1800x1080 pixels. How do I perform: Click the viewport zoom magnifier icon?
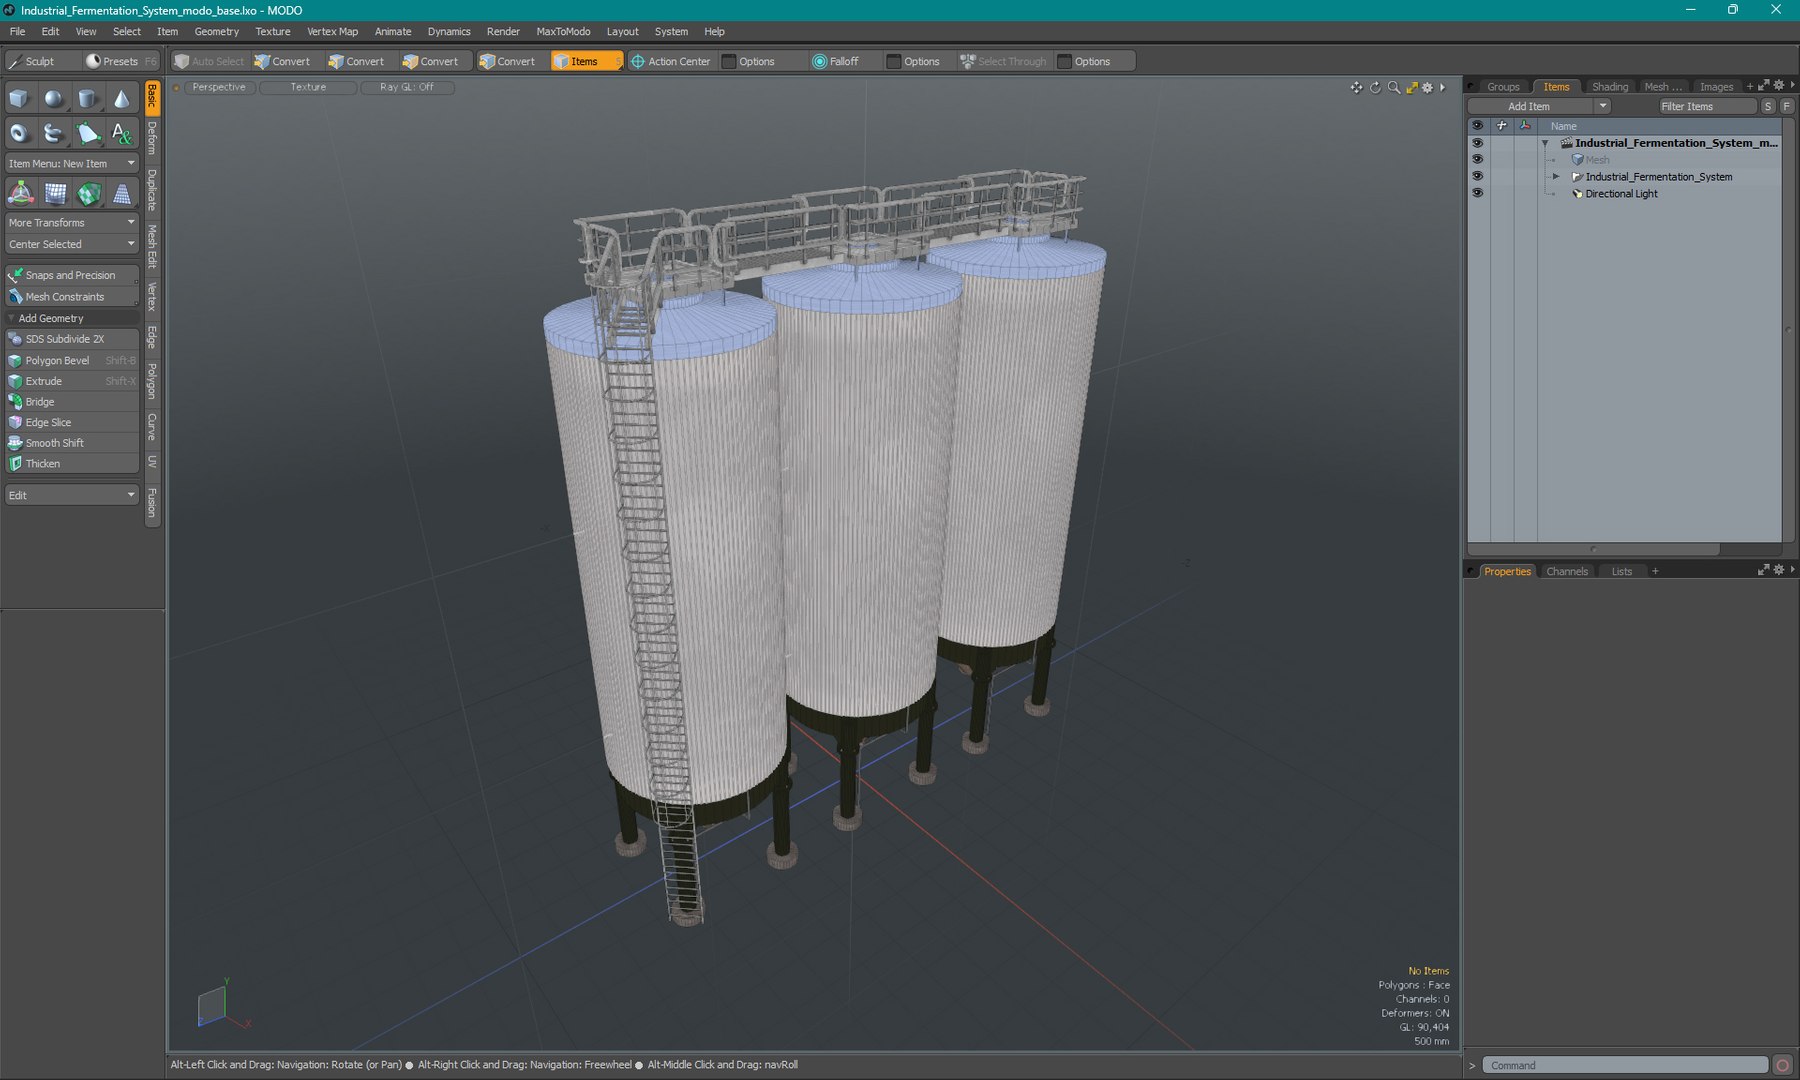coord(1394,88)
